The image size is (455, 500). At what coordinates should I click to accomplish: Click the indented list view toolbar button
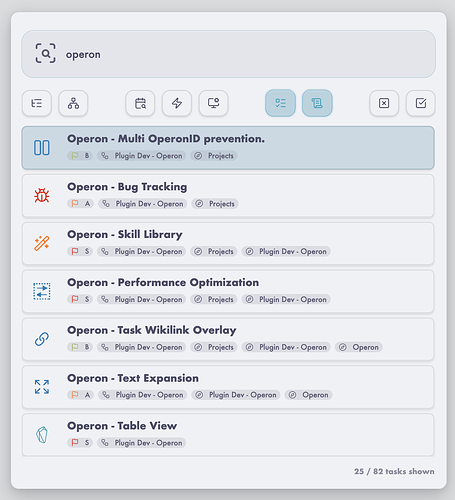(x=37, y=103)
